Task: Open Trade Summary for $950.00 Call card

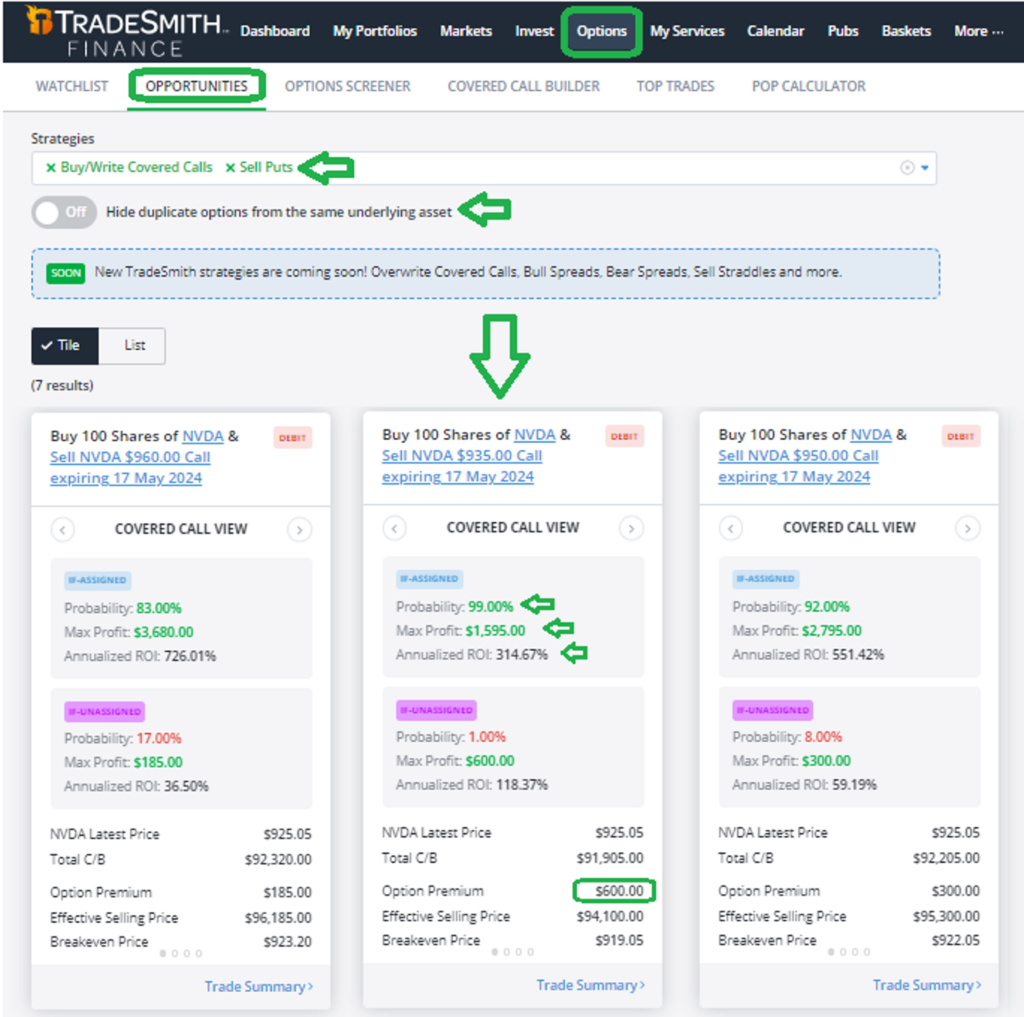Action: (927, 985)
